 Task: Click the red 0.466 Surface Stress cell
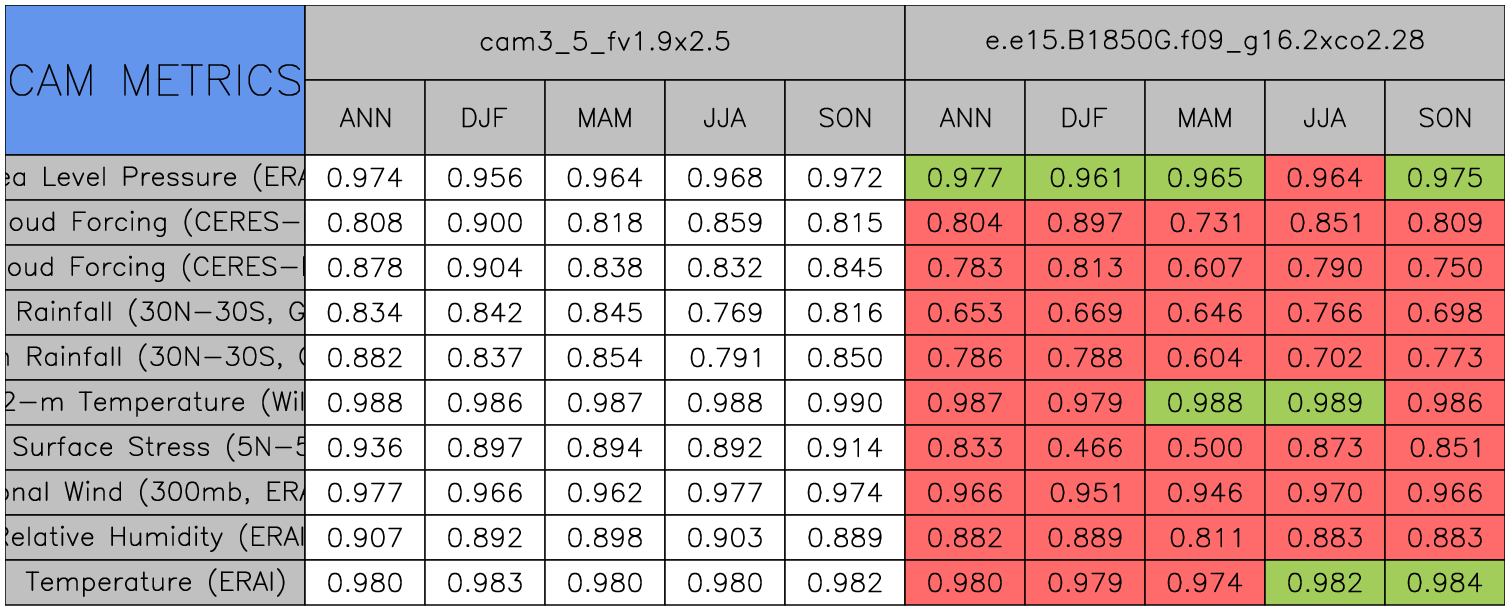(1084, 447)
